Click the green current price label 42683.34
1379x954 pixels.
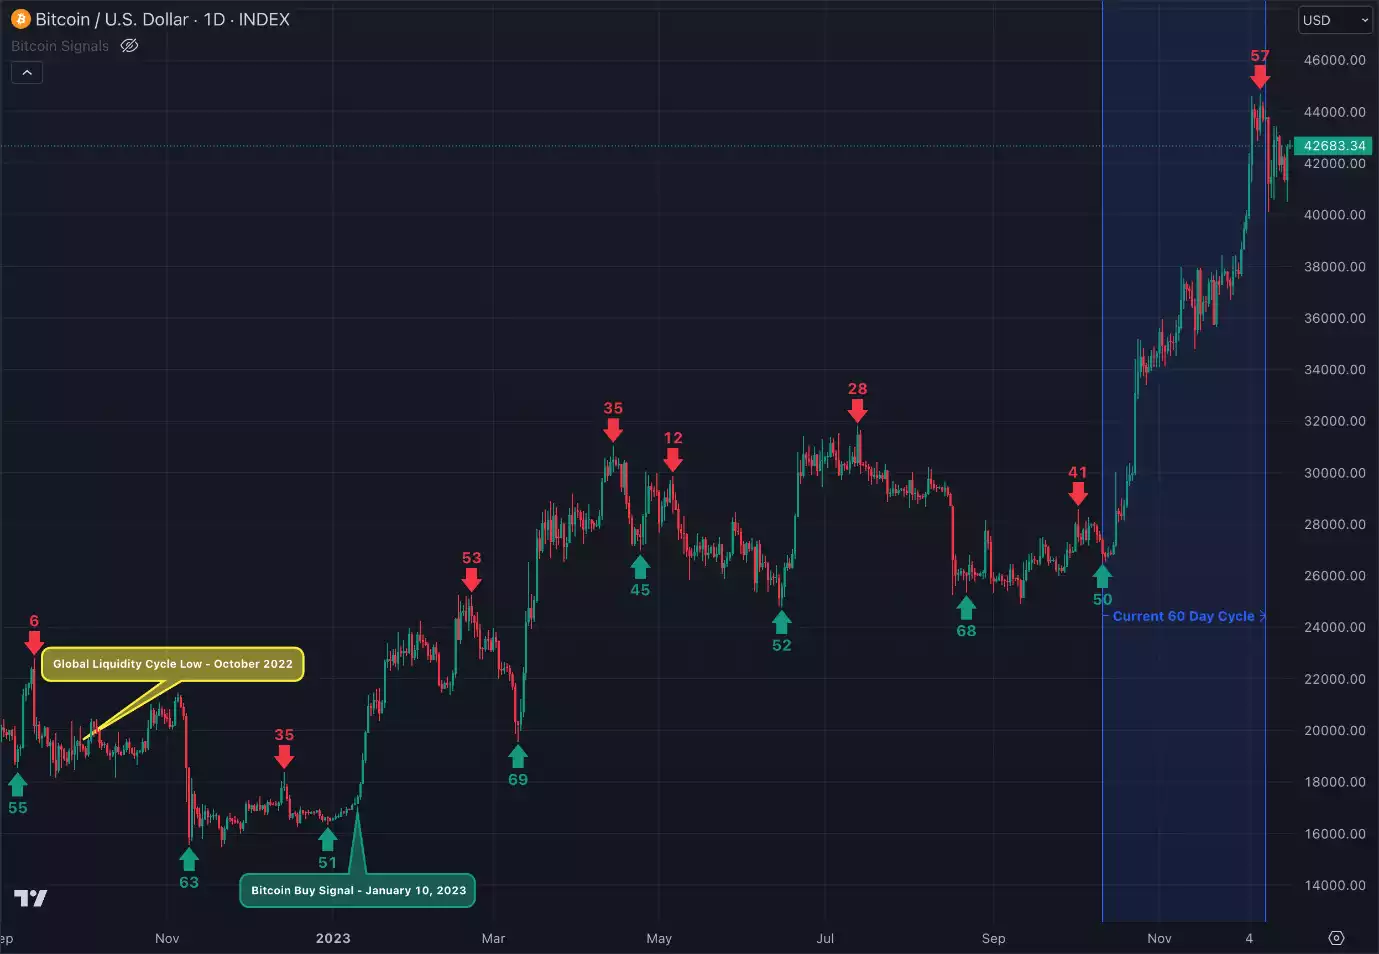point(1334,146)
